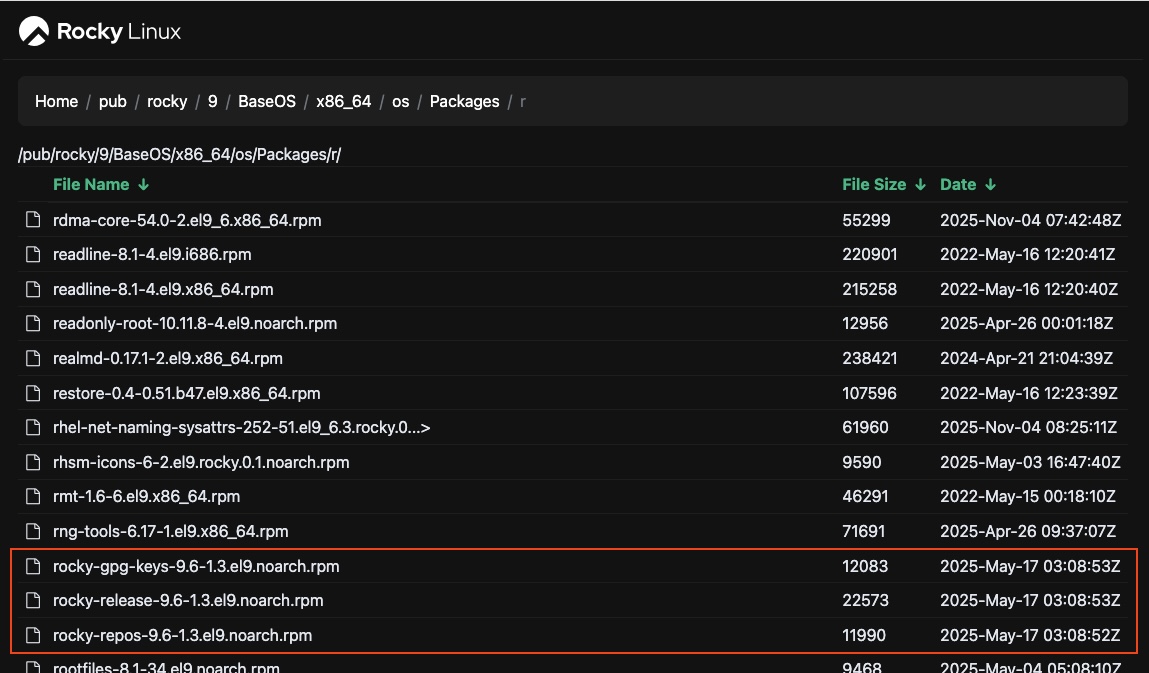Go to Home in the breadcrumb
Screen dimensions: 1149x673
(x=56, y=102)
